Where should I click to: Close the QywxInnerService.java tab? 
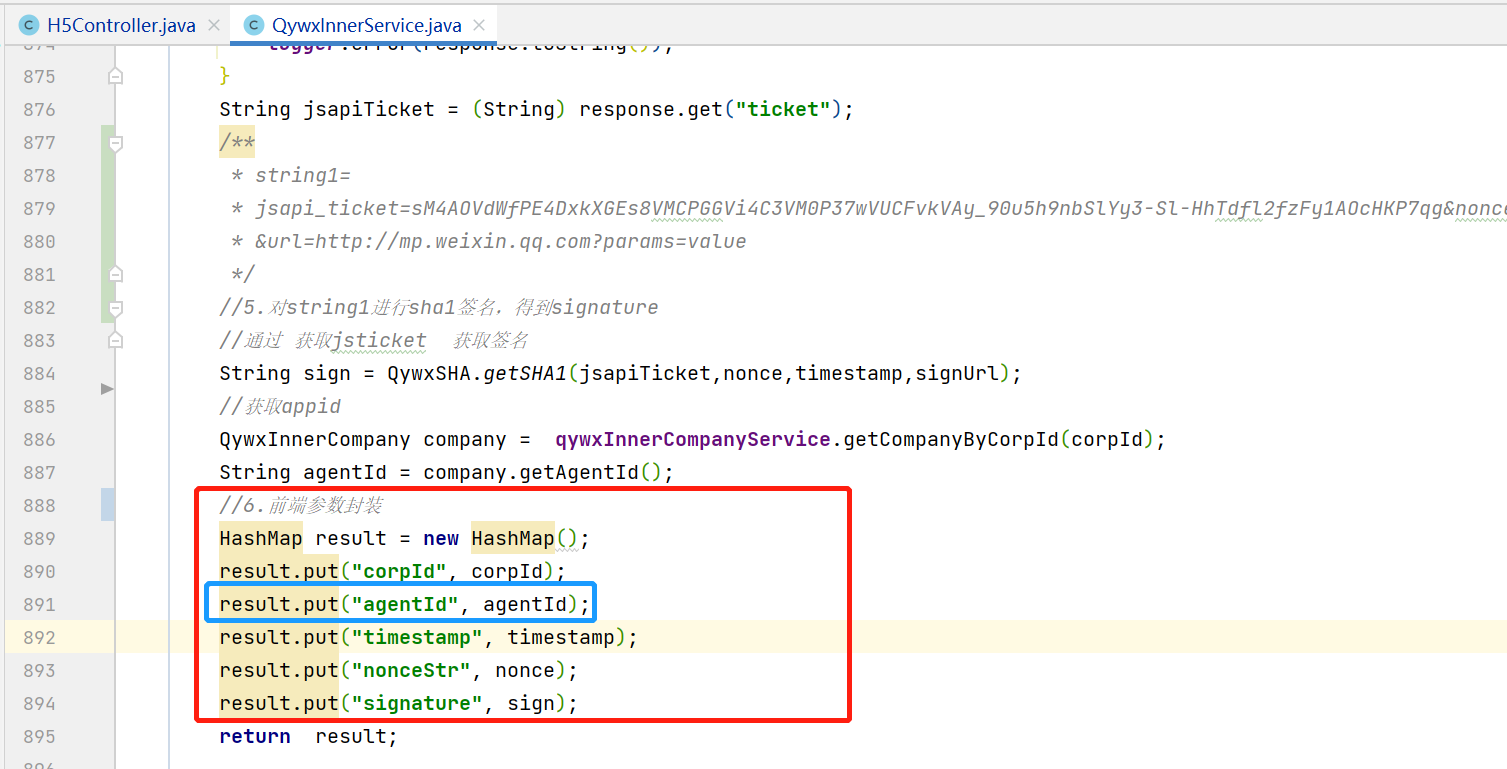[x=479, y=25]
